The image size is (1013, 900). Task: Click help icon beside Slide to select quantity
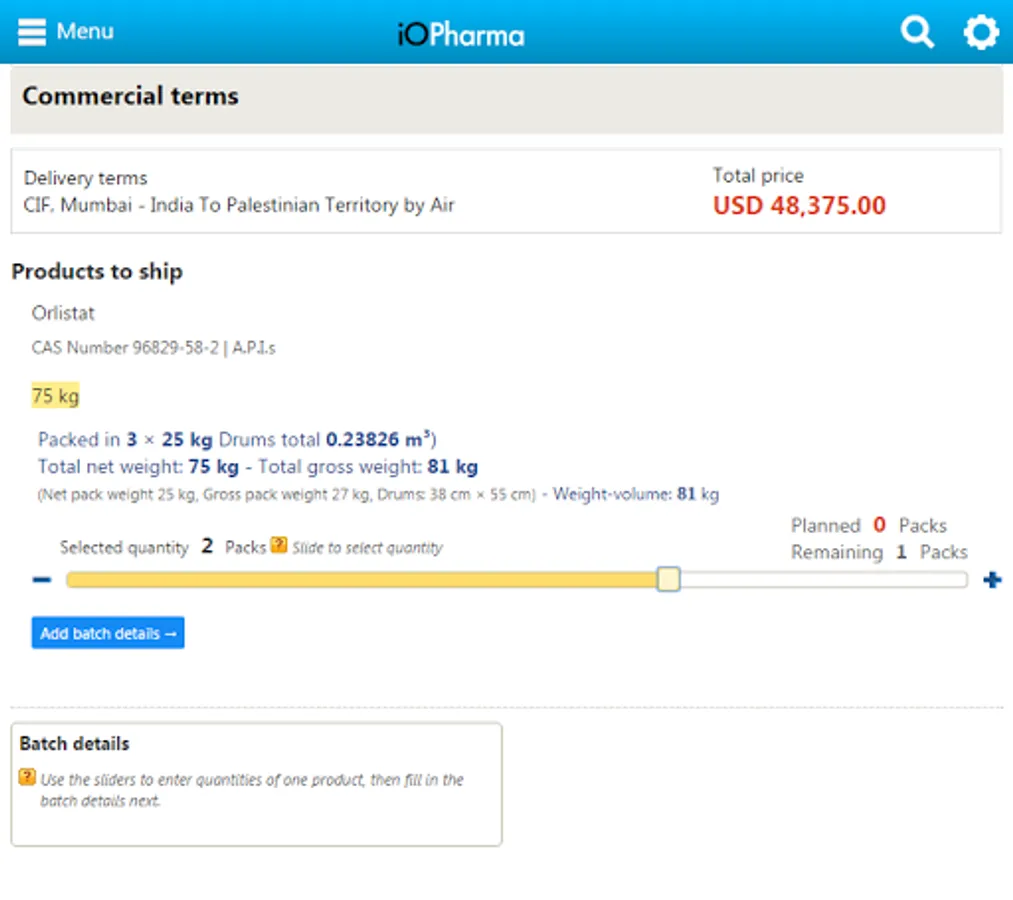tap(279, 546)
